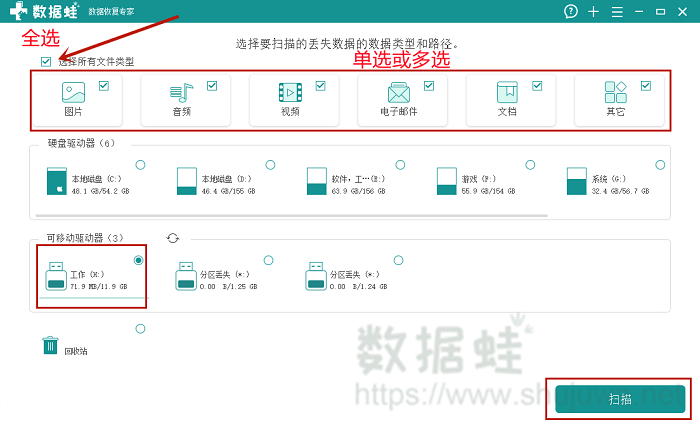The image size is (700, 427).
Task: Click the 回收站 recycle bin icon
Action: click(x=50, y=345)
